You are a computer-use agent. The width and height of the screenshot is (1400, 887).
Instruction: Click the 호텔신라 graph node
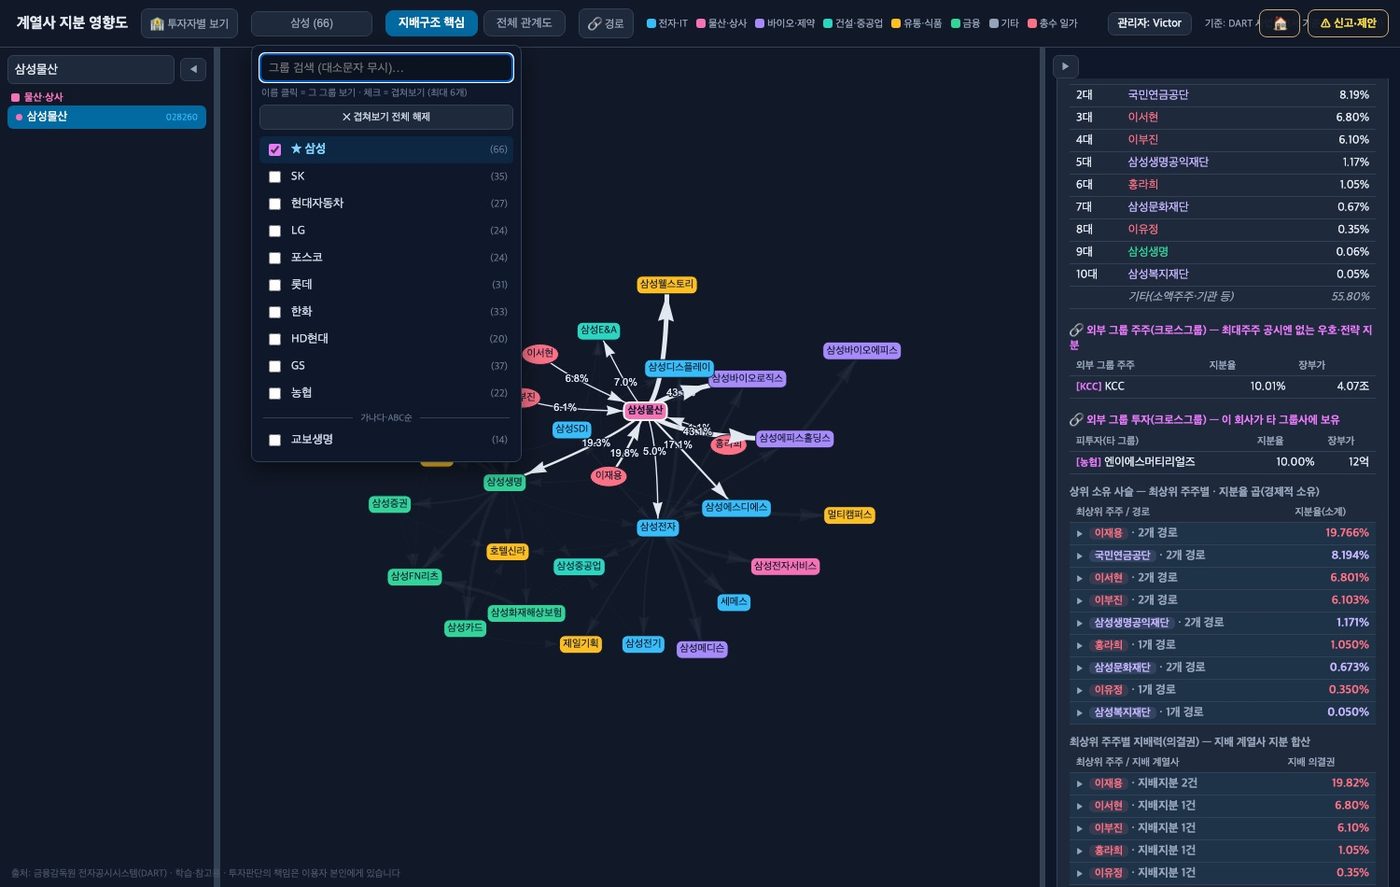[x=507, y=551]
